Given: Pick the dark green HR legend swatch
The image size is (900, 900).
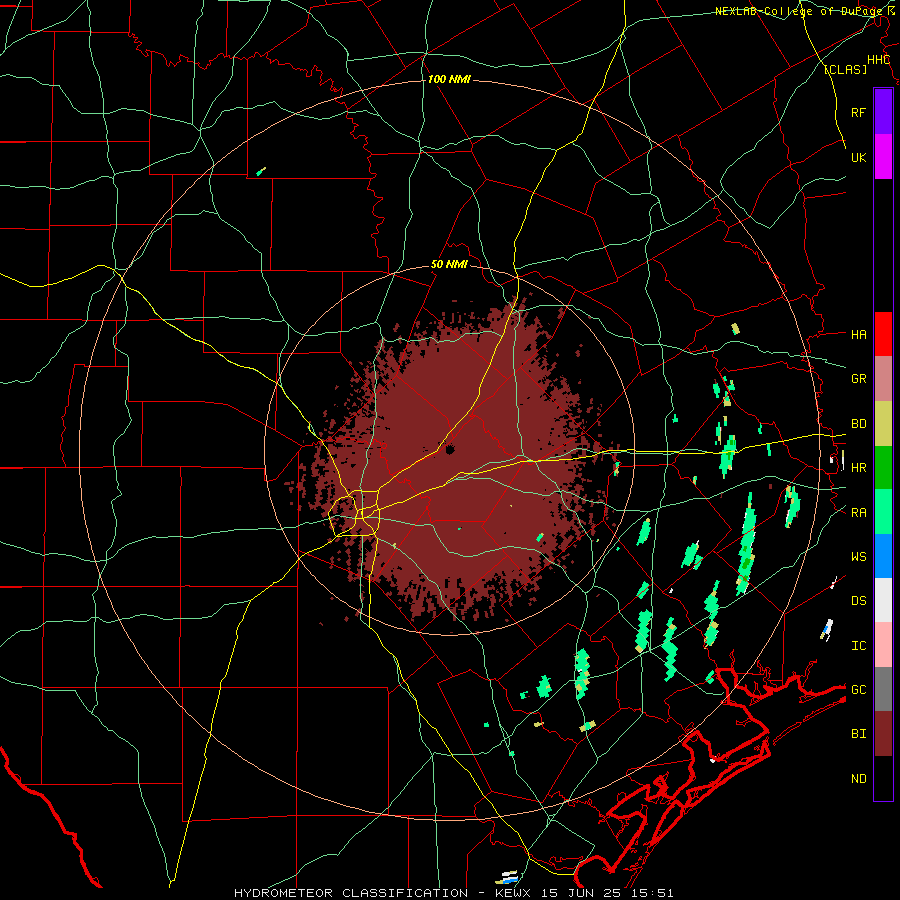Looking at the screenshot, I should coord(883,468).
